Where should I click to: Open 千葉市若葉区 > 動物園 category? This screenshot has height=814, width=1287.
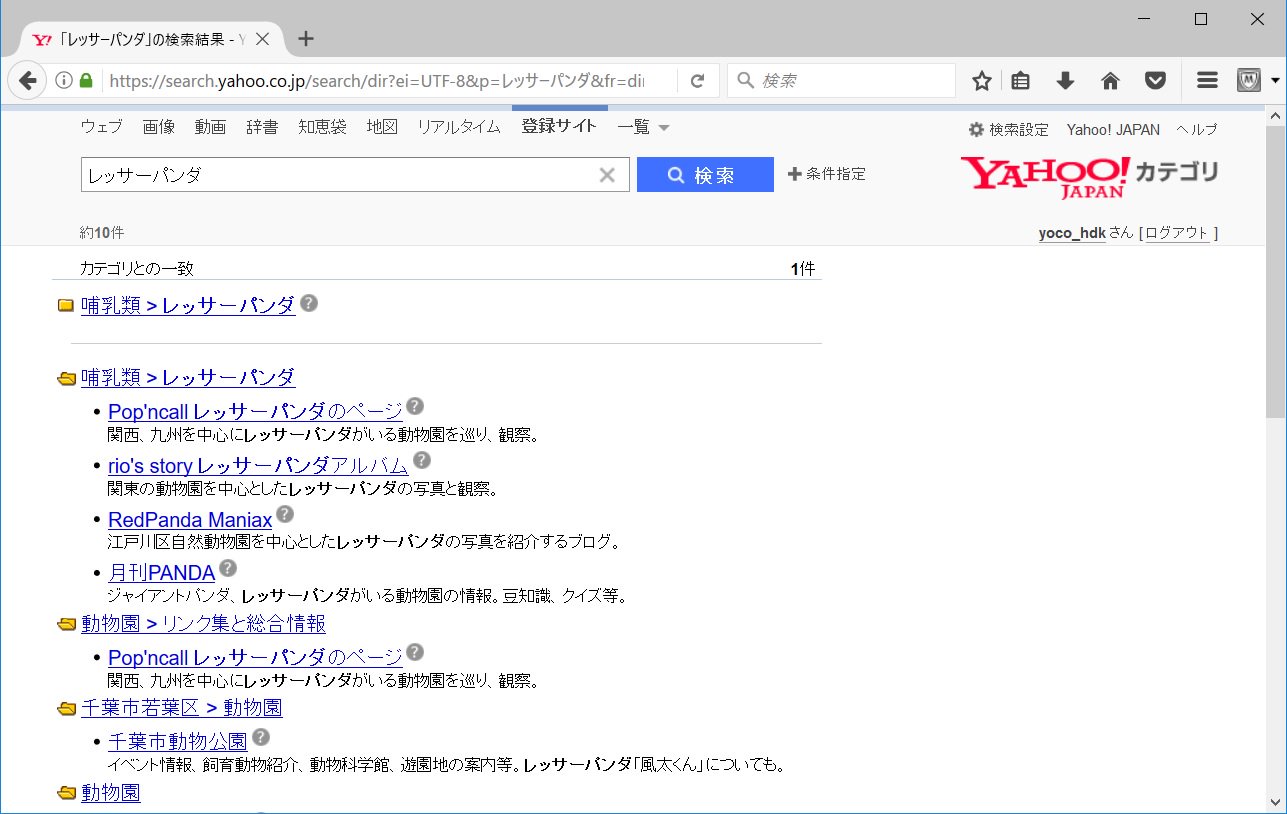pos(181,708)
